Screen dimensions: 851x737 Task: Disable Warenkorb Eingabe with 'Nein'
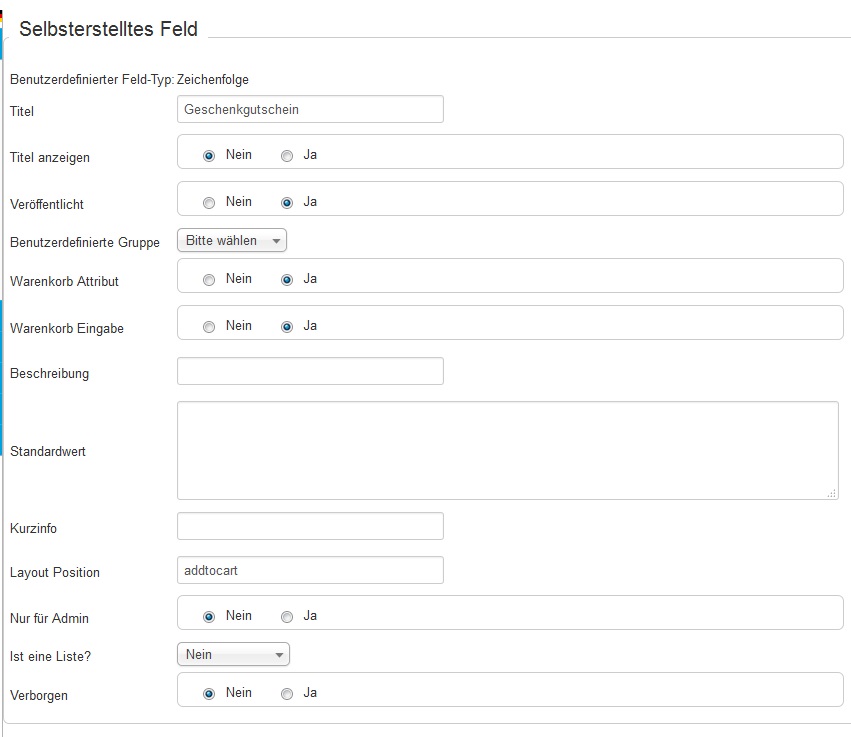pyautogui.click(x=209, y=327)
